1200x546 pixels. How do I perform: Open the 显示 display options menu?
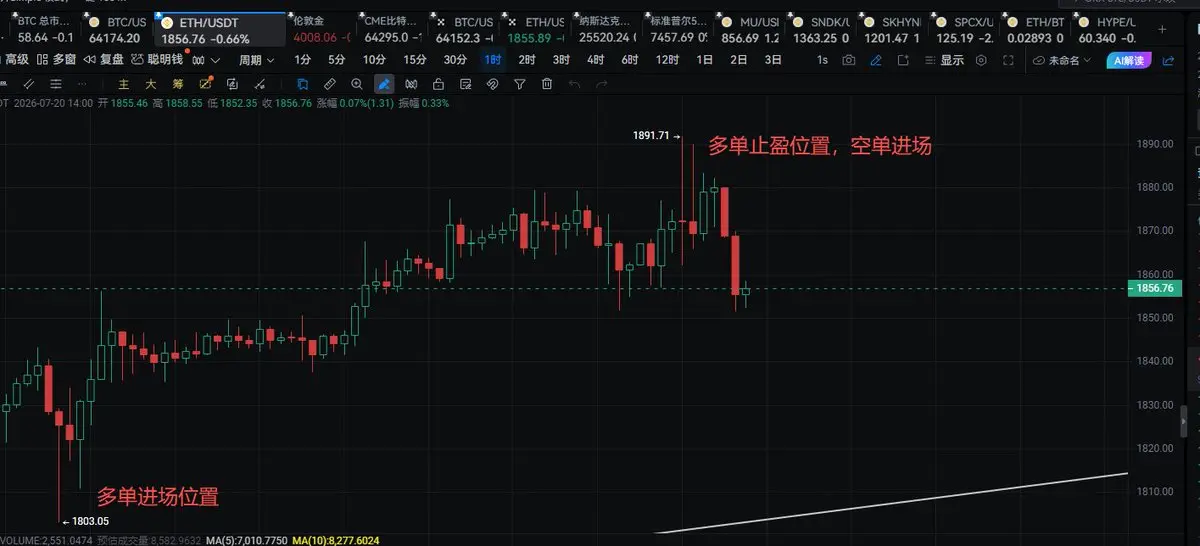click(x=944, y=60)
